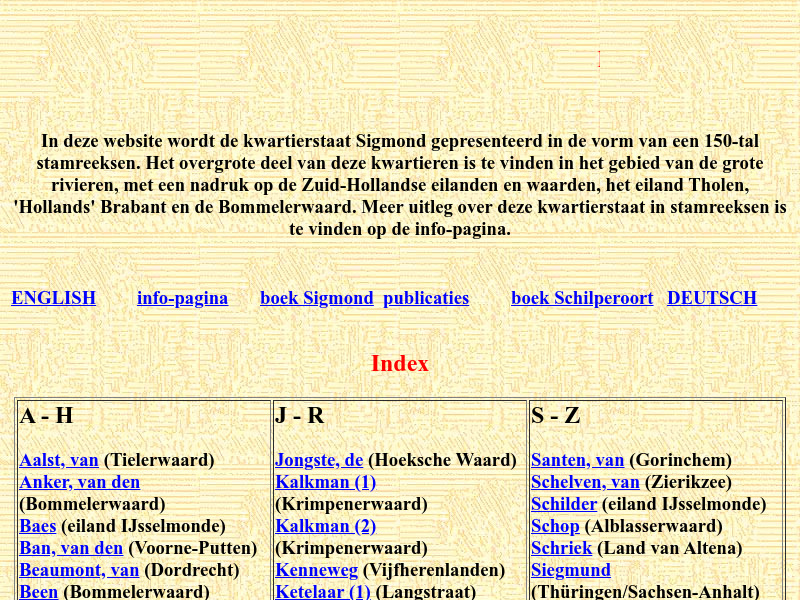Image resolution: width=800 pixels, height=600 pixels.
Task: Open the Ban, van den page
Action: [70, 548]
